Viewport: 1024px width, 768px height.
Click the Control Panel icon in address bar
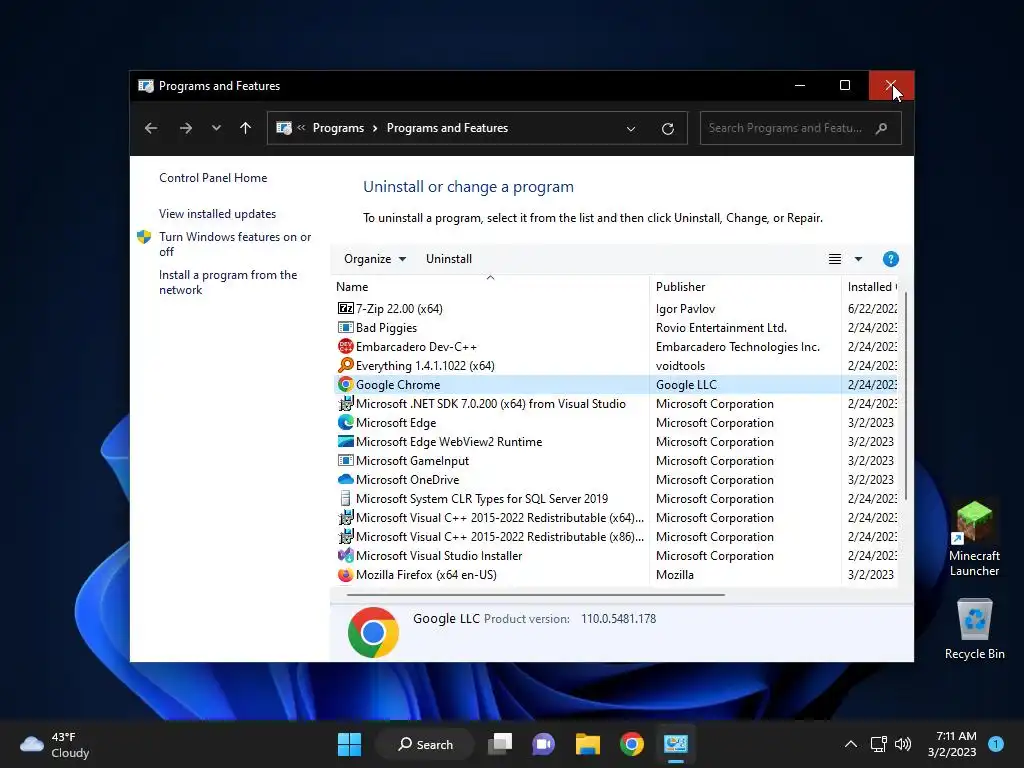[284, 128]
